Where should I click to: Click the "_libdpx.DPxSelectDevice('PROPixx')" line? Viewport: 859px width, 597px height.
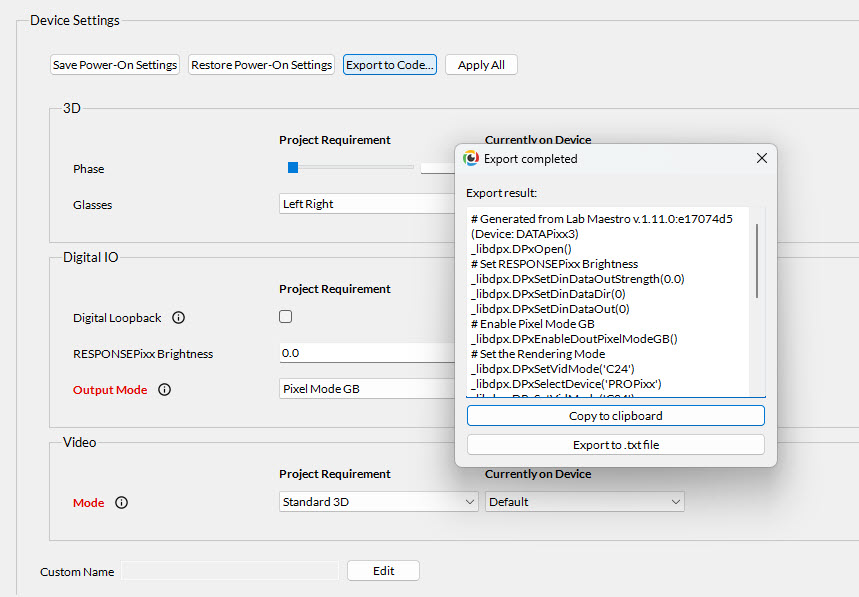click(566, 383)
